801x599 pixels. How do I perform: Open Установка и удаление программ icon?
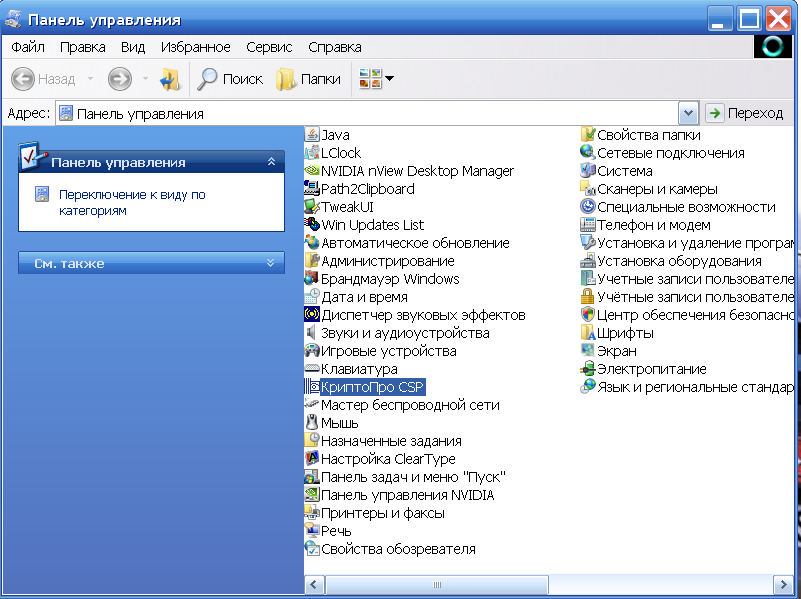(x=588, y=243)
